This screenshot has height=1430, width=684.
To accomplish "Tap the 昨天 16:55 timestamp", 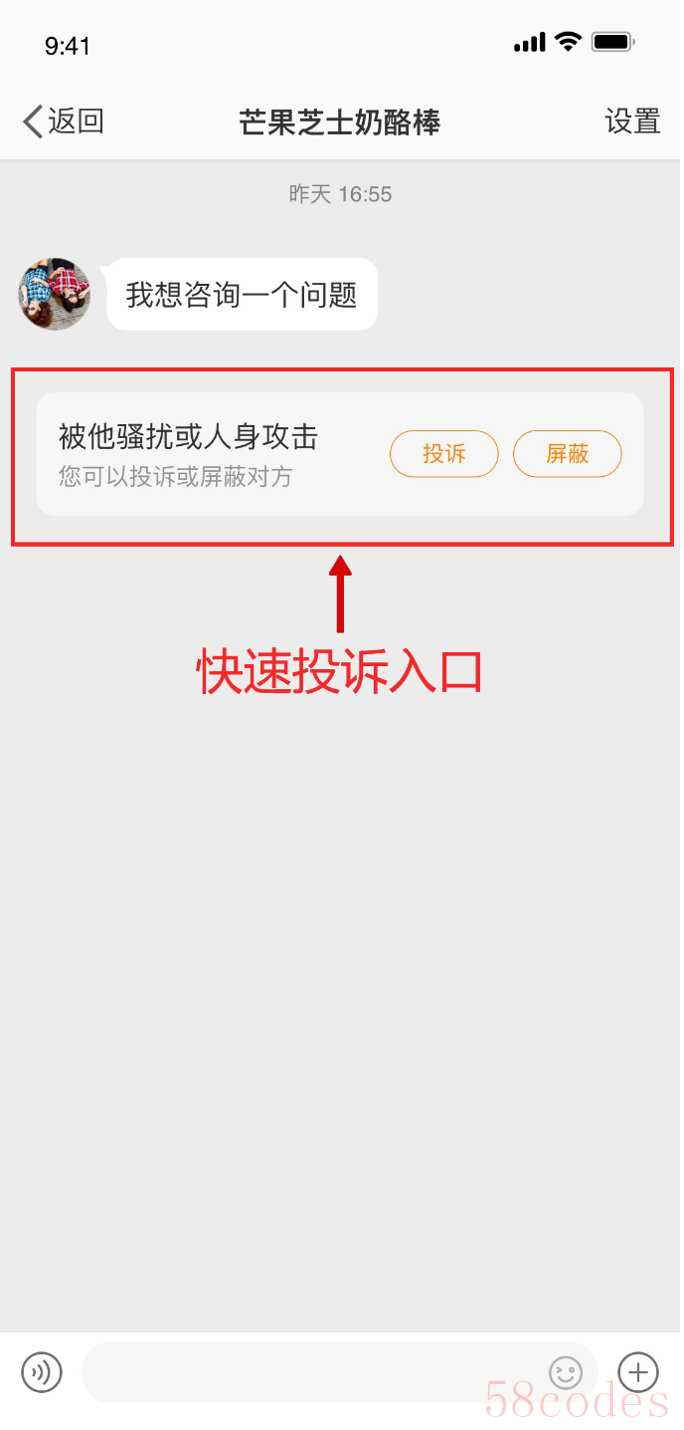I will (340, 194).
